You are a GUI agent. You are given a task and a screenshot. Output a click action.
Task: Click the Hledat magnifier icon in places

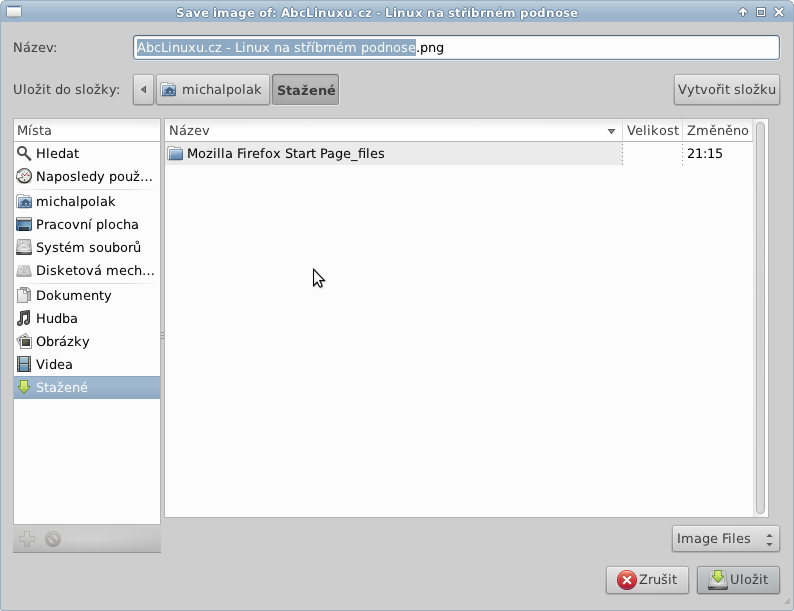click(24, 153)
